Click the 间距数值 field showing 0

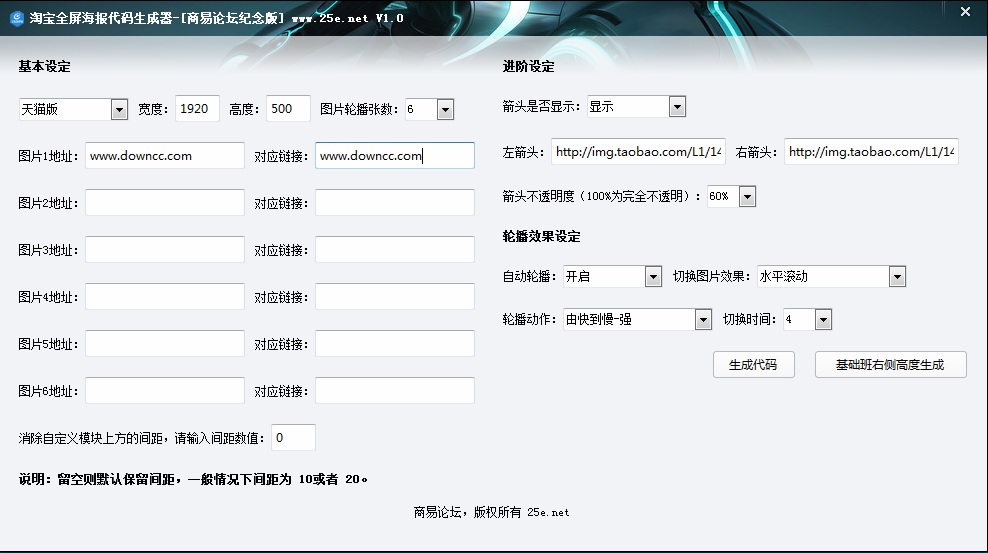pos(293,438)
